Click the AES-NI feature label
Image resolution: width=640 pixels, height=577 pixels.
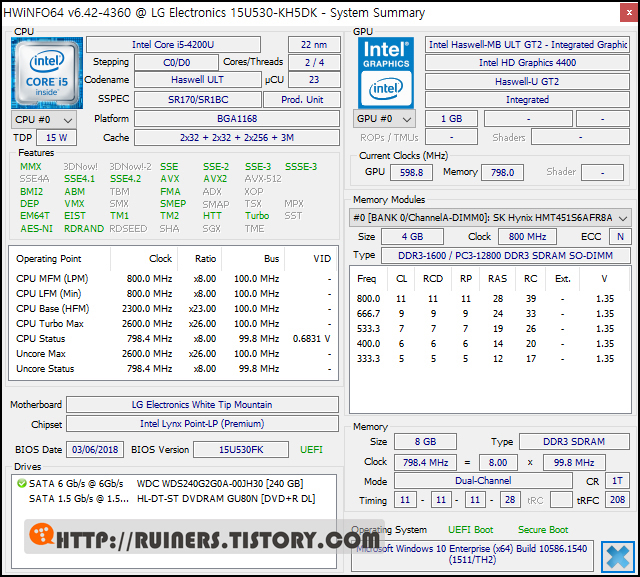tap(36, 229)
